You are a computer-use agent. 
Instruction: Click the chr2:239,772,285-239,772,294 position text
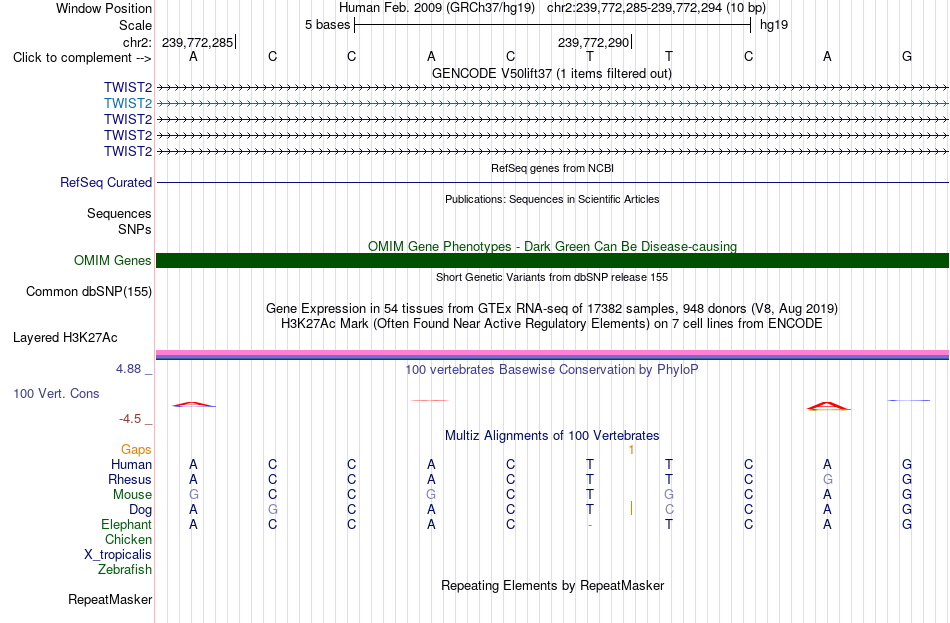656,8
